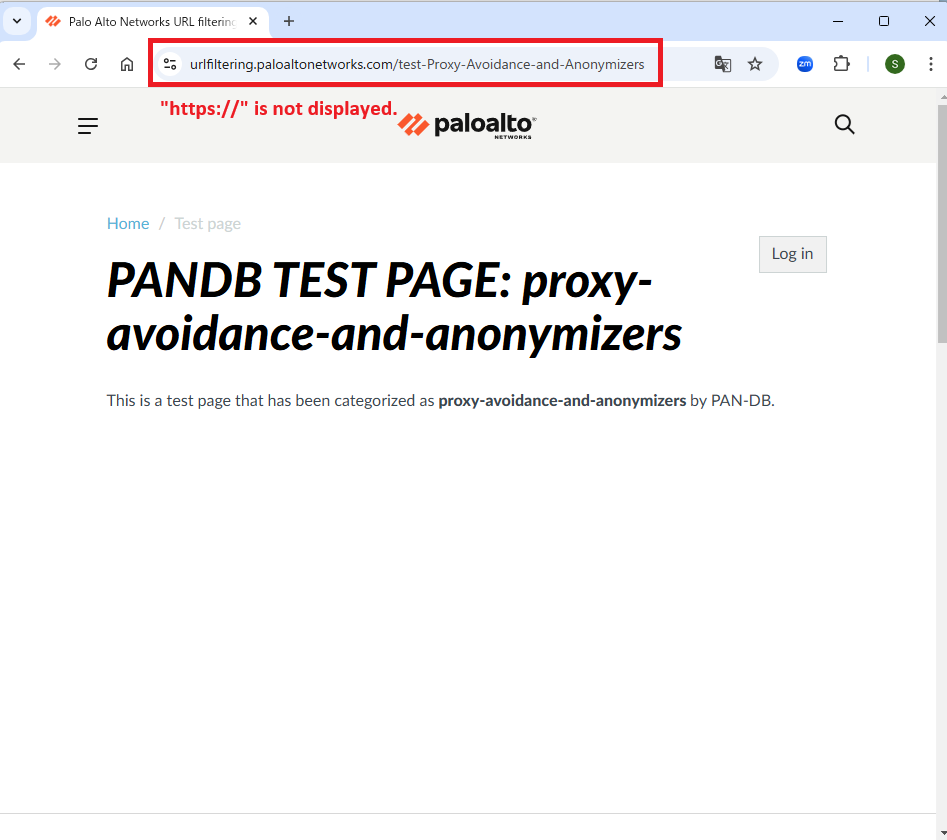Go back to the previous page
This screenshot has height=840, width=947.
(19, 64)
